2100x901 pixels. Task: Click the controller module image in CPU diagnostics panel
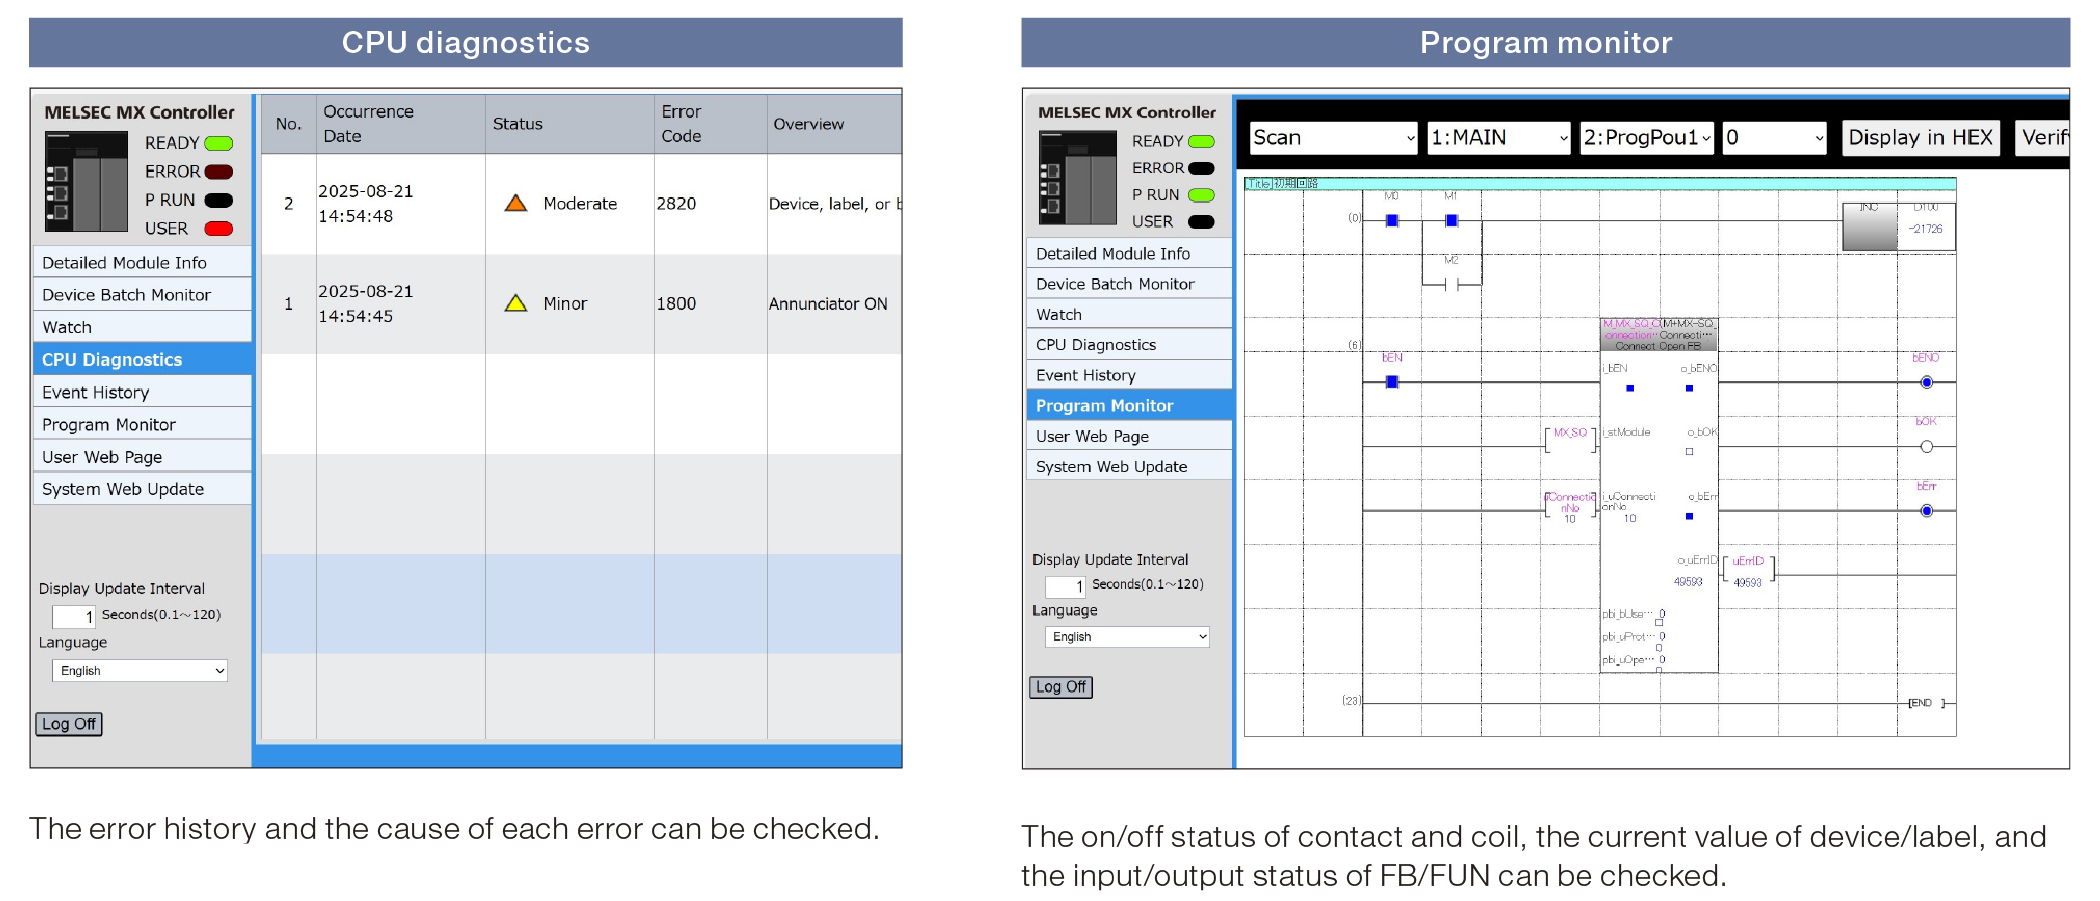coord(86,182)
